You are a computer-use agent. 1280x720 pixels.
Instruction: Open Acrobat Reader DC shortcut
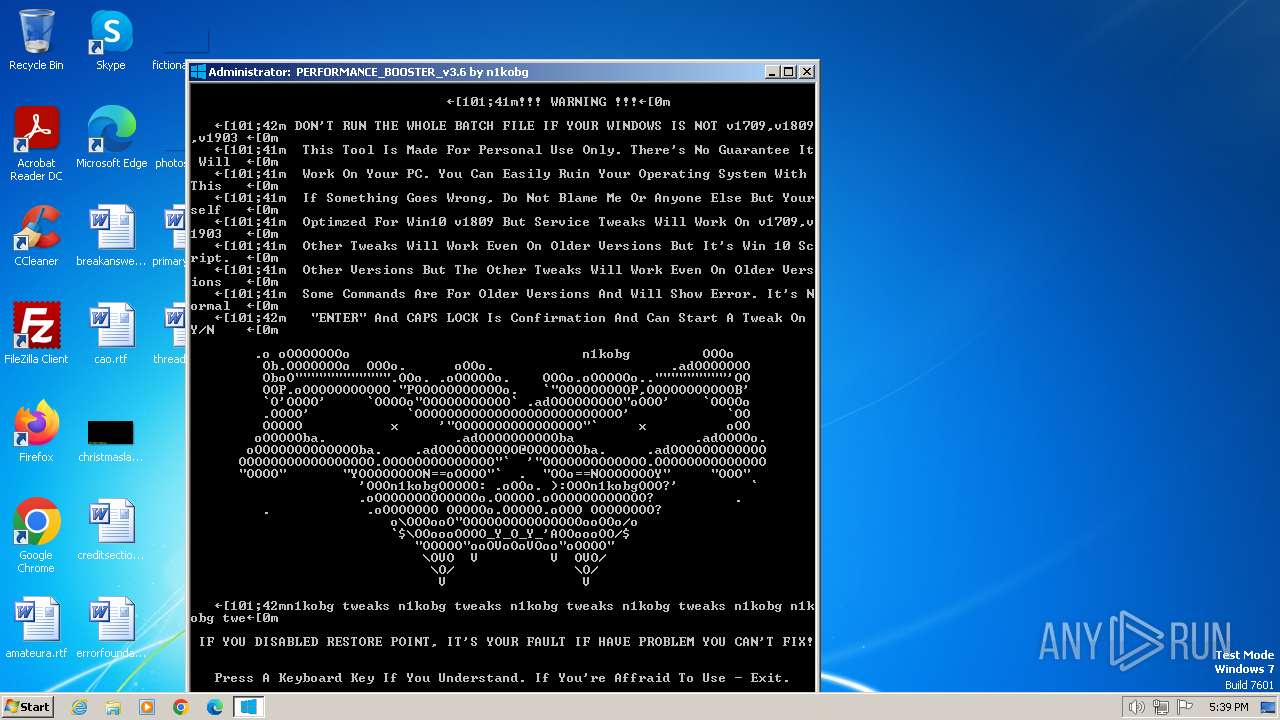click(x=36, y=144)
